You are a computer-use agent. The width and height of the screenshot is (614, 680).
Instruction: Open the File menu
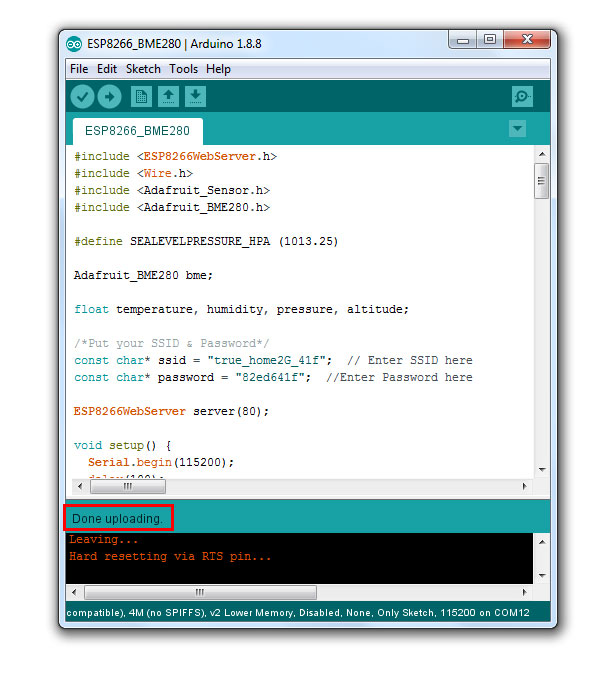[79, 69]
